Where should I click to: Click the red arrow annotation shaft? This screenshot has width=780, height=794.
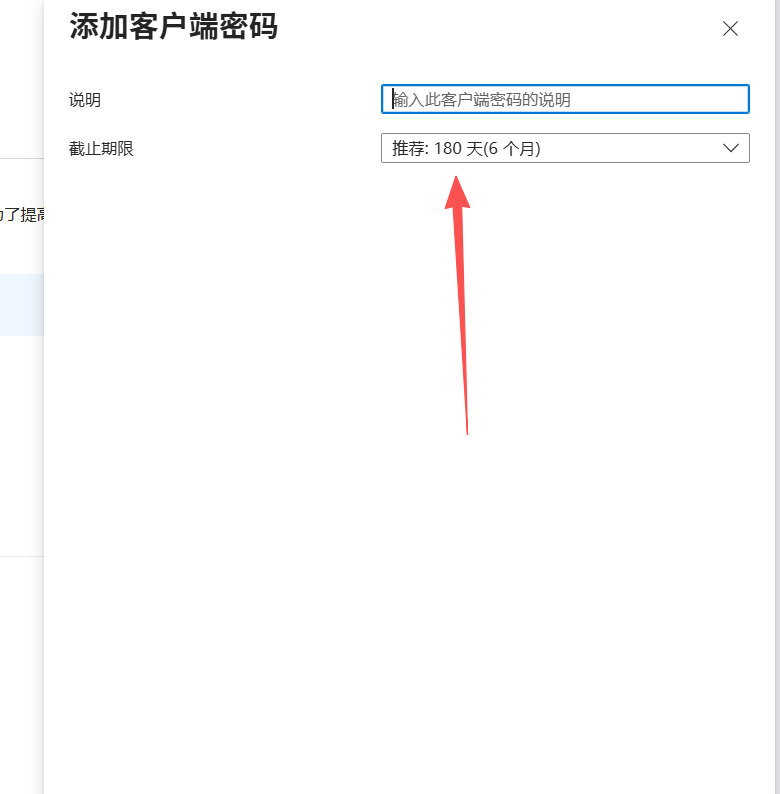[463, 330]
